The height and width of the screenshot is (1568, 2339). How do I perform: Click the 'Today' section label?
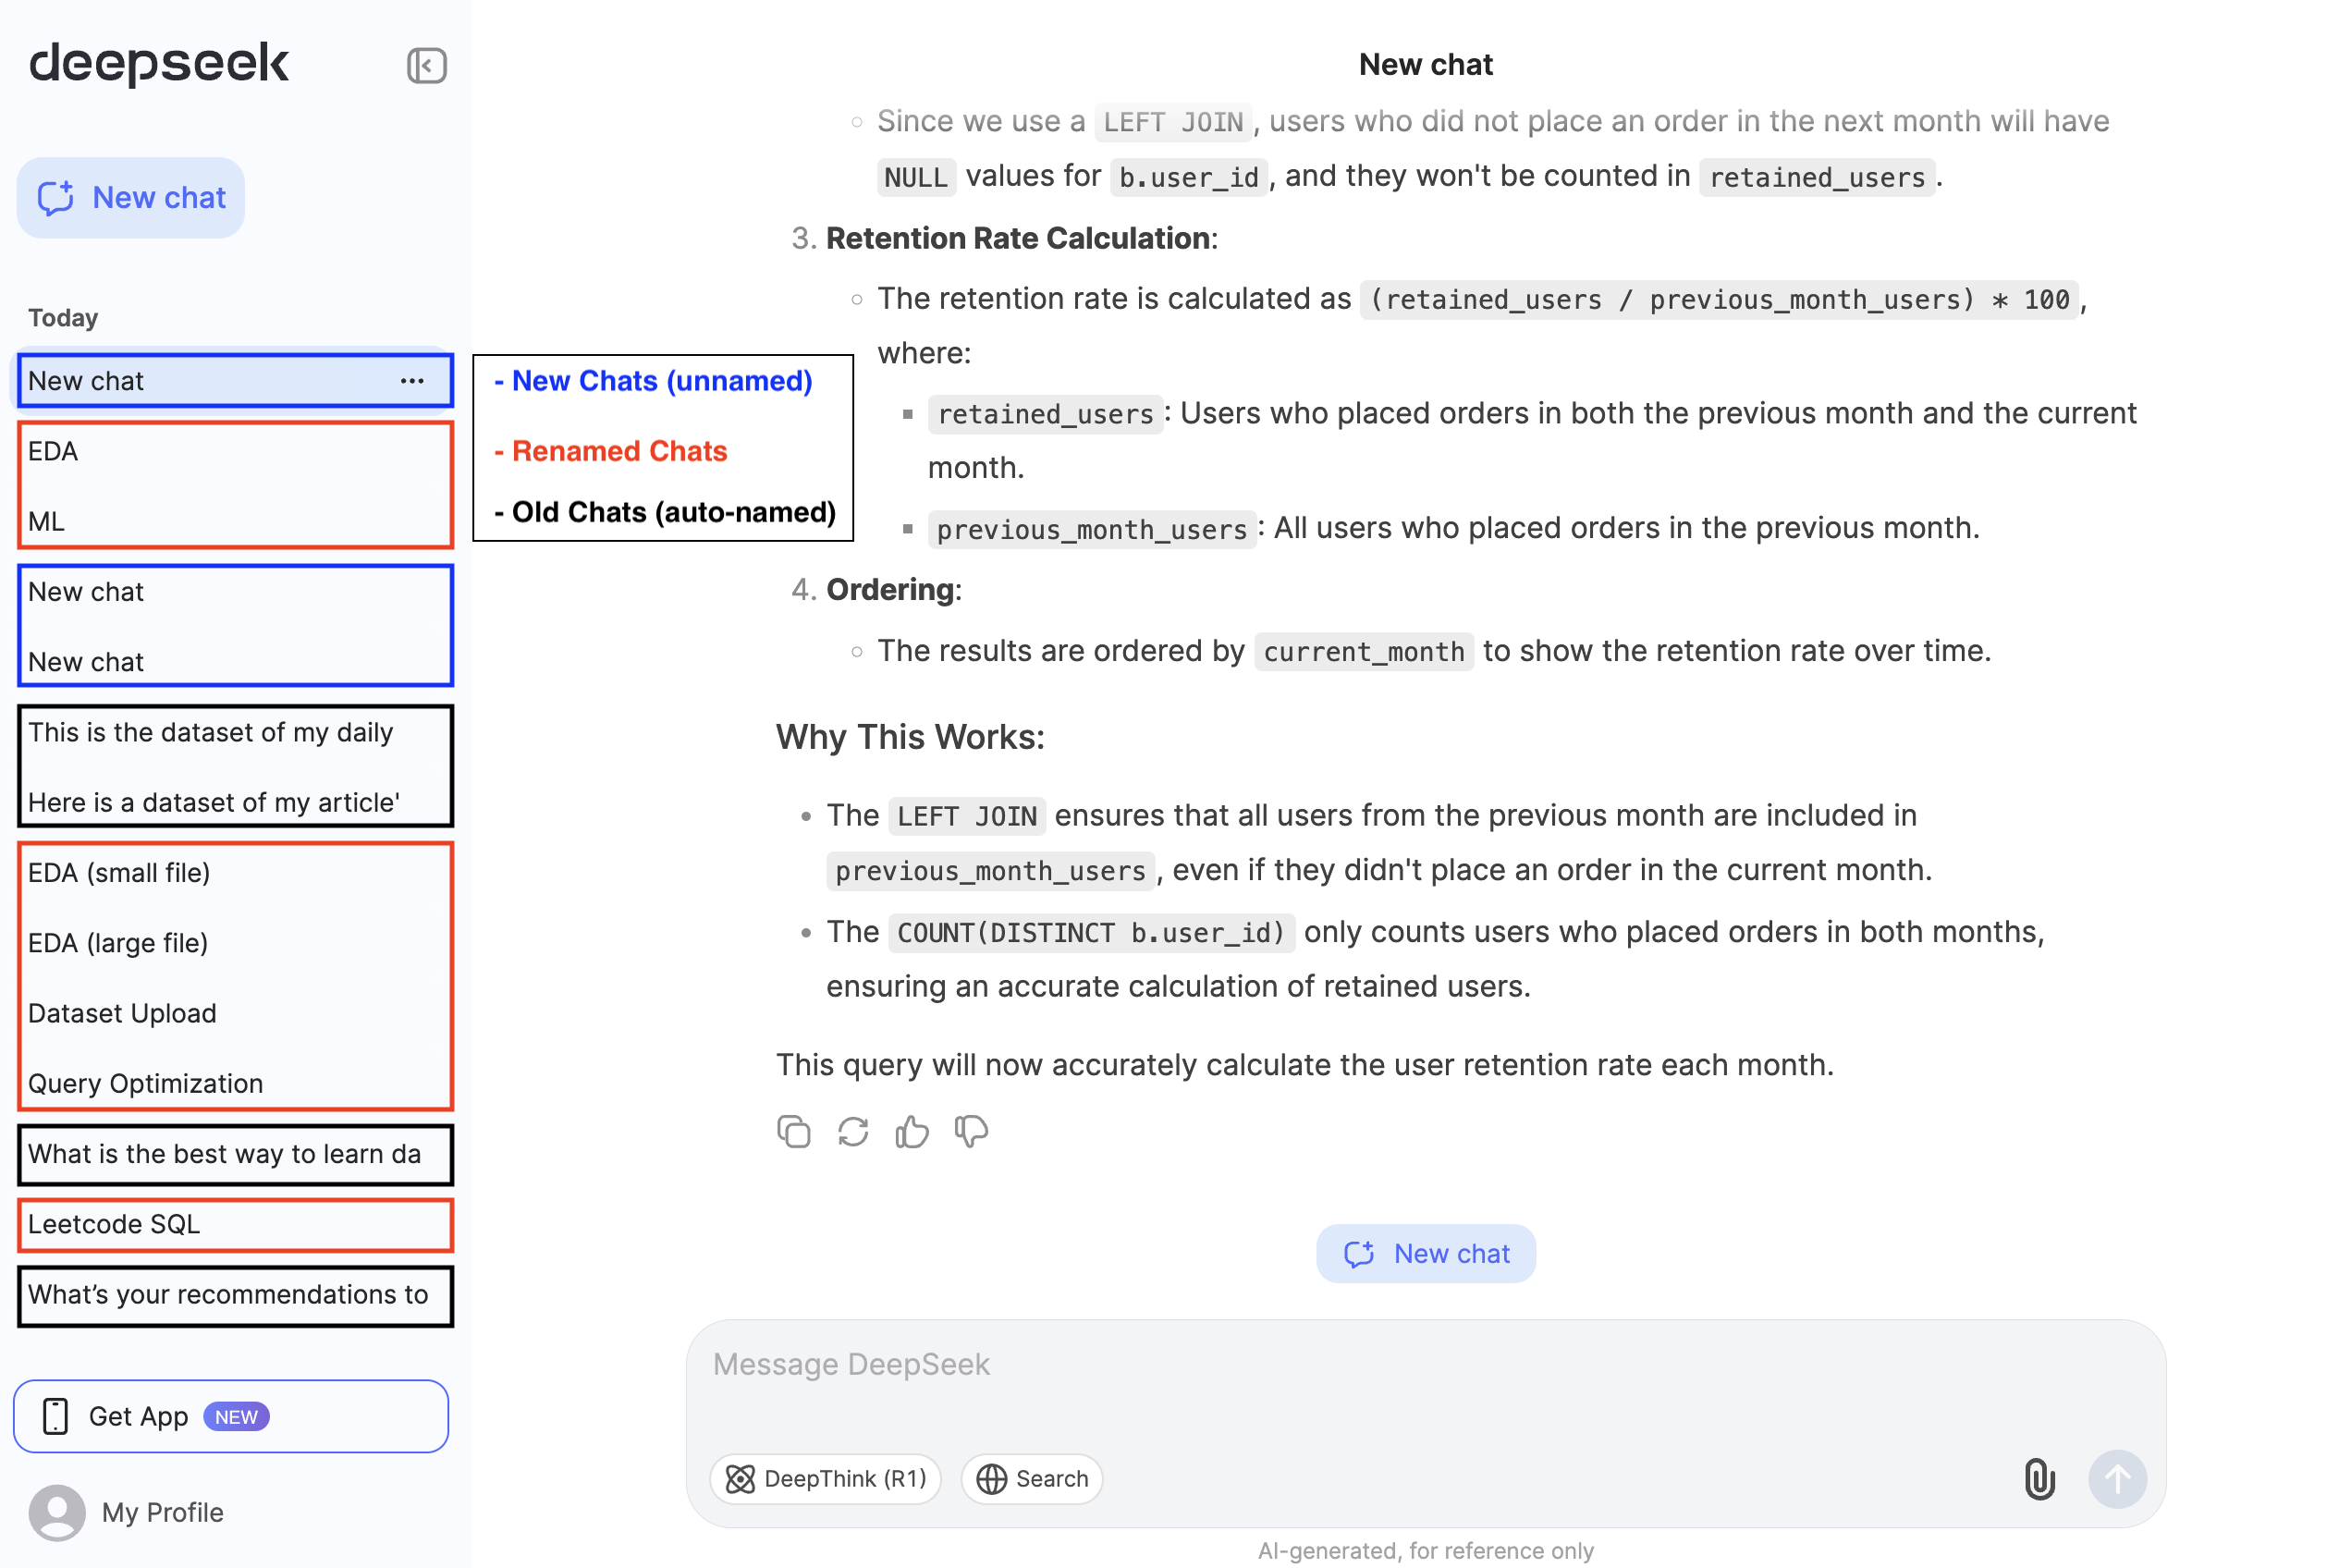[63, 318]
